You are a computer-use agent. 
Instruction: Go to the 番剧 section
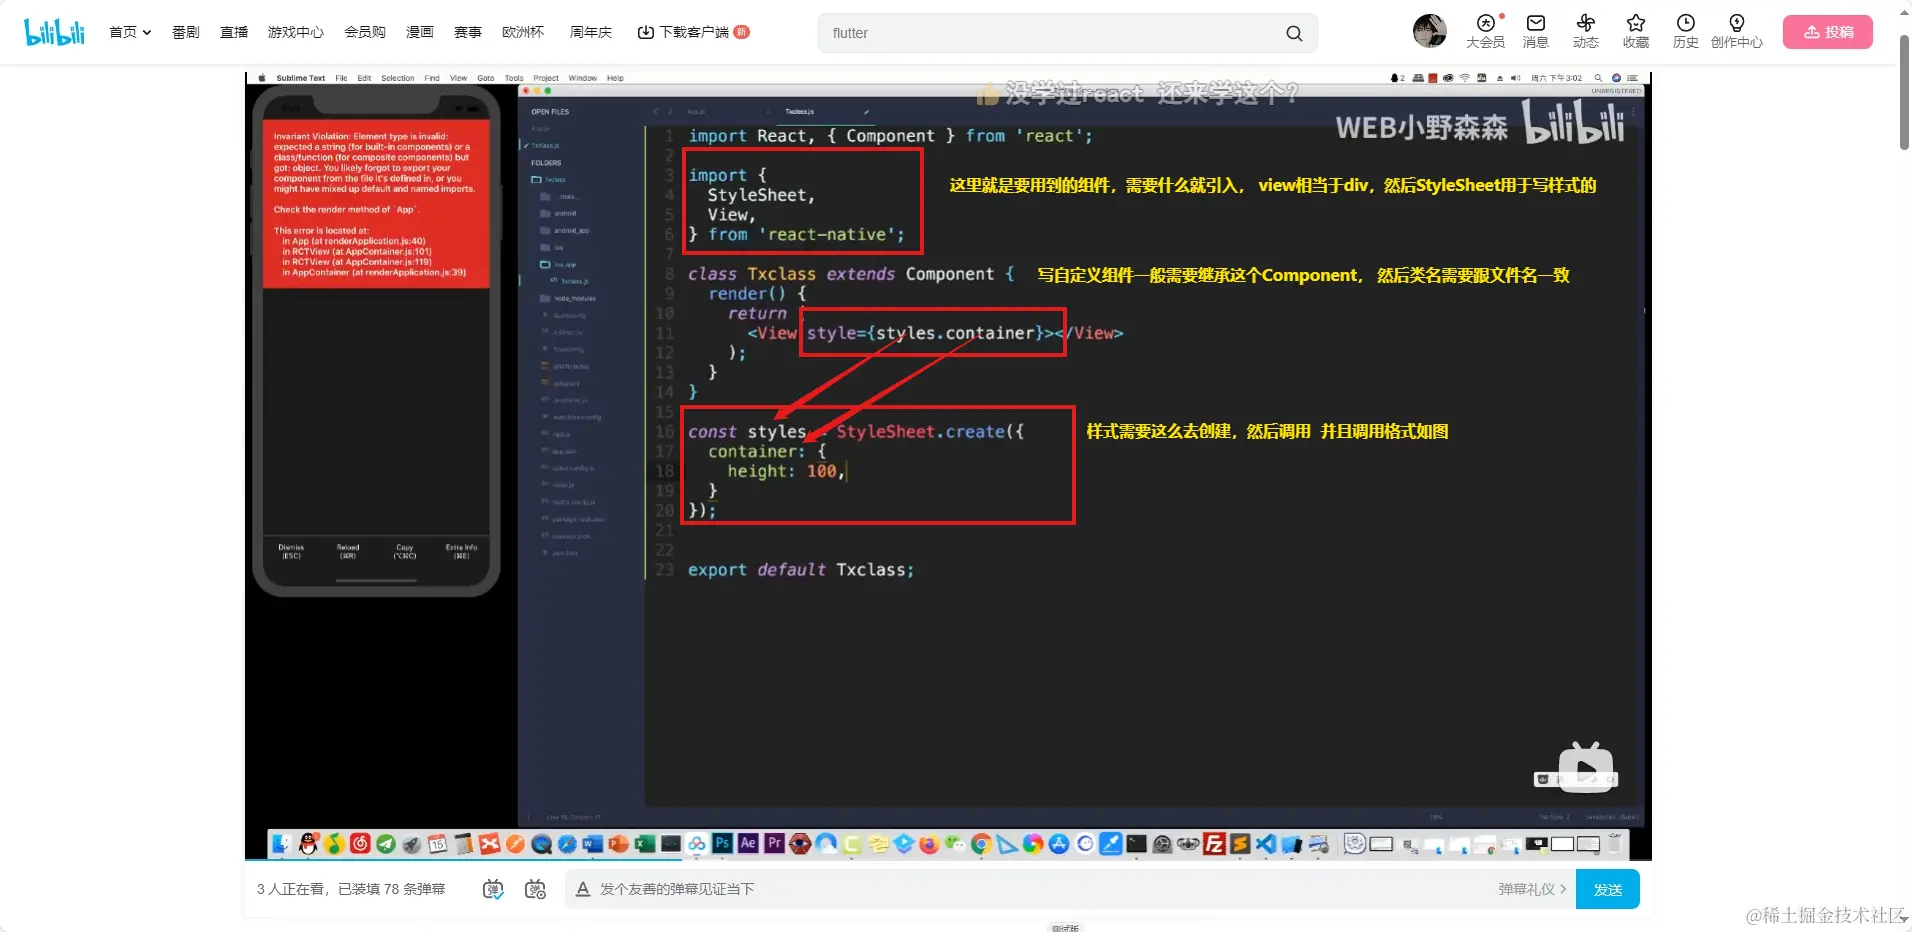point(186,32)
